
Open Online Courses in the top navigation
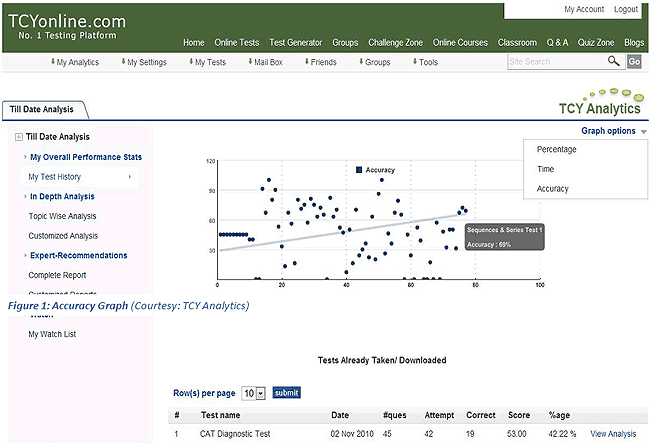point(460,43)
